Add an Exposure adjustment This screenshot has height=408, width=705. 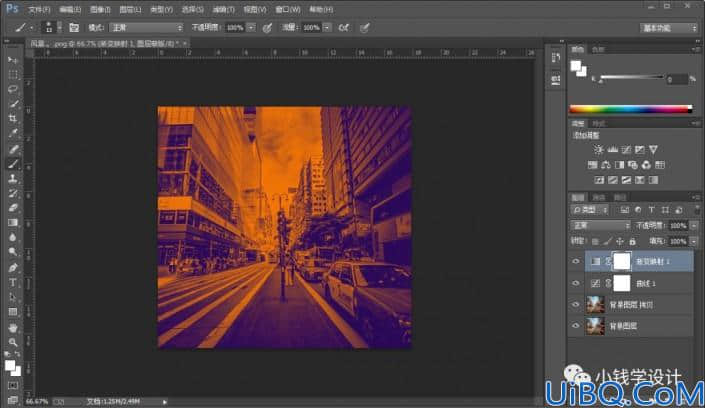639,149
